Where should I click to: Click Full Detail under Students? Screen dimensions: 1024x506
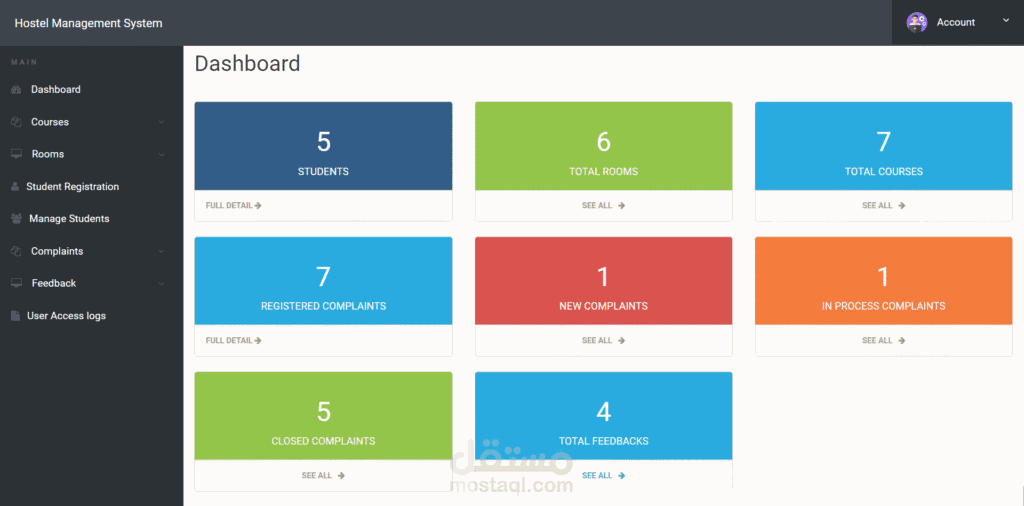(229, 205)
